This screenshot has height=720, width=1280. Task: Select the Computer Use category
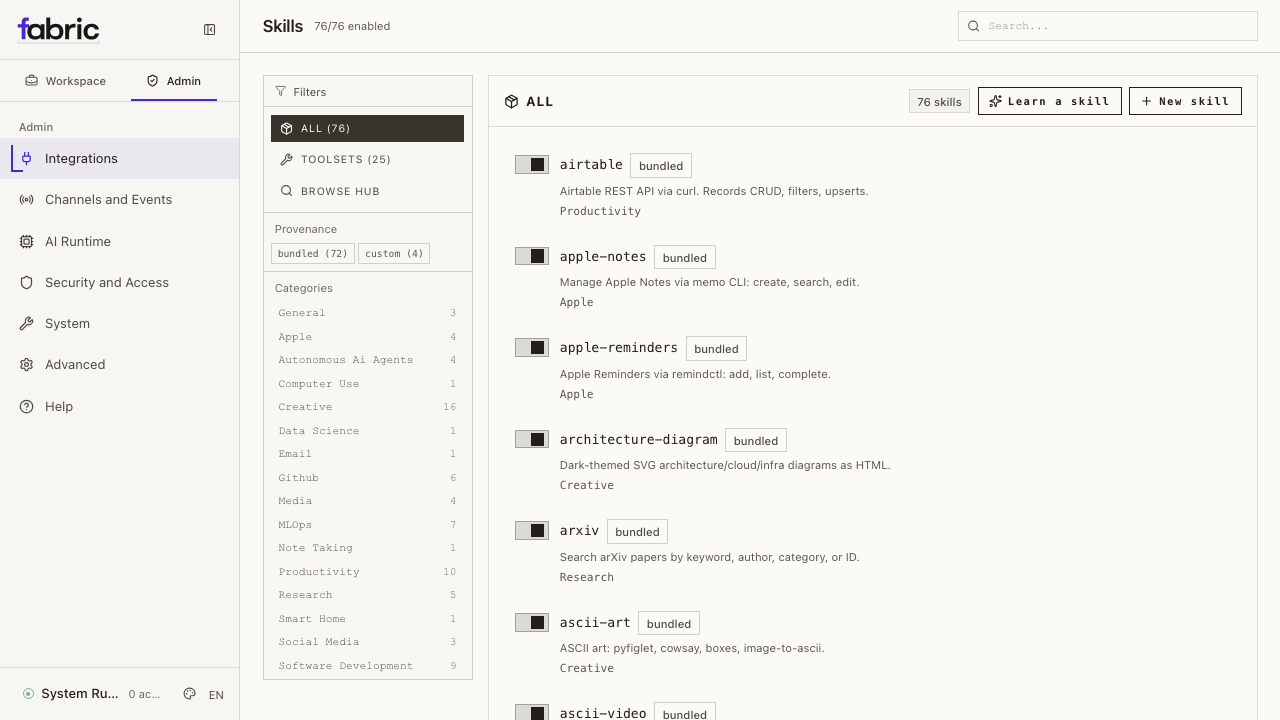367,384
